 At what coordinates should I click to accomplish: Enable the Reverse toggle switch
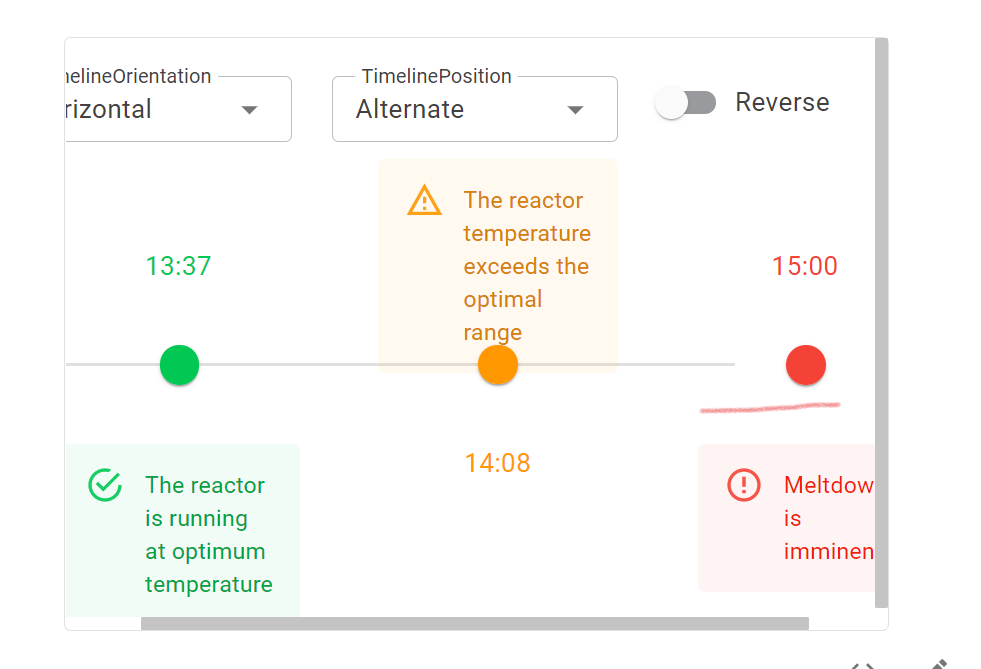[x=686, y=102]
